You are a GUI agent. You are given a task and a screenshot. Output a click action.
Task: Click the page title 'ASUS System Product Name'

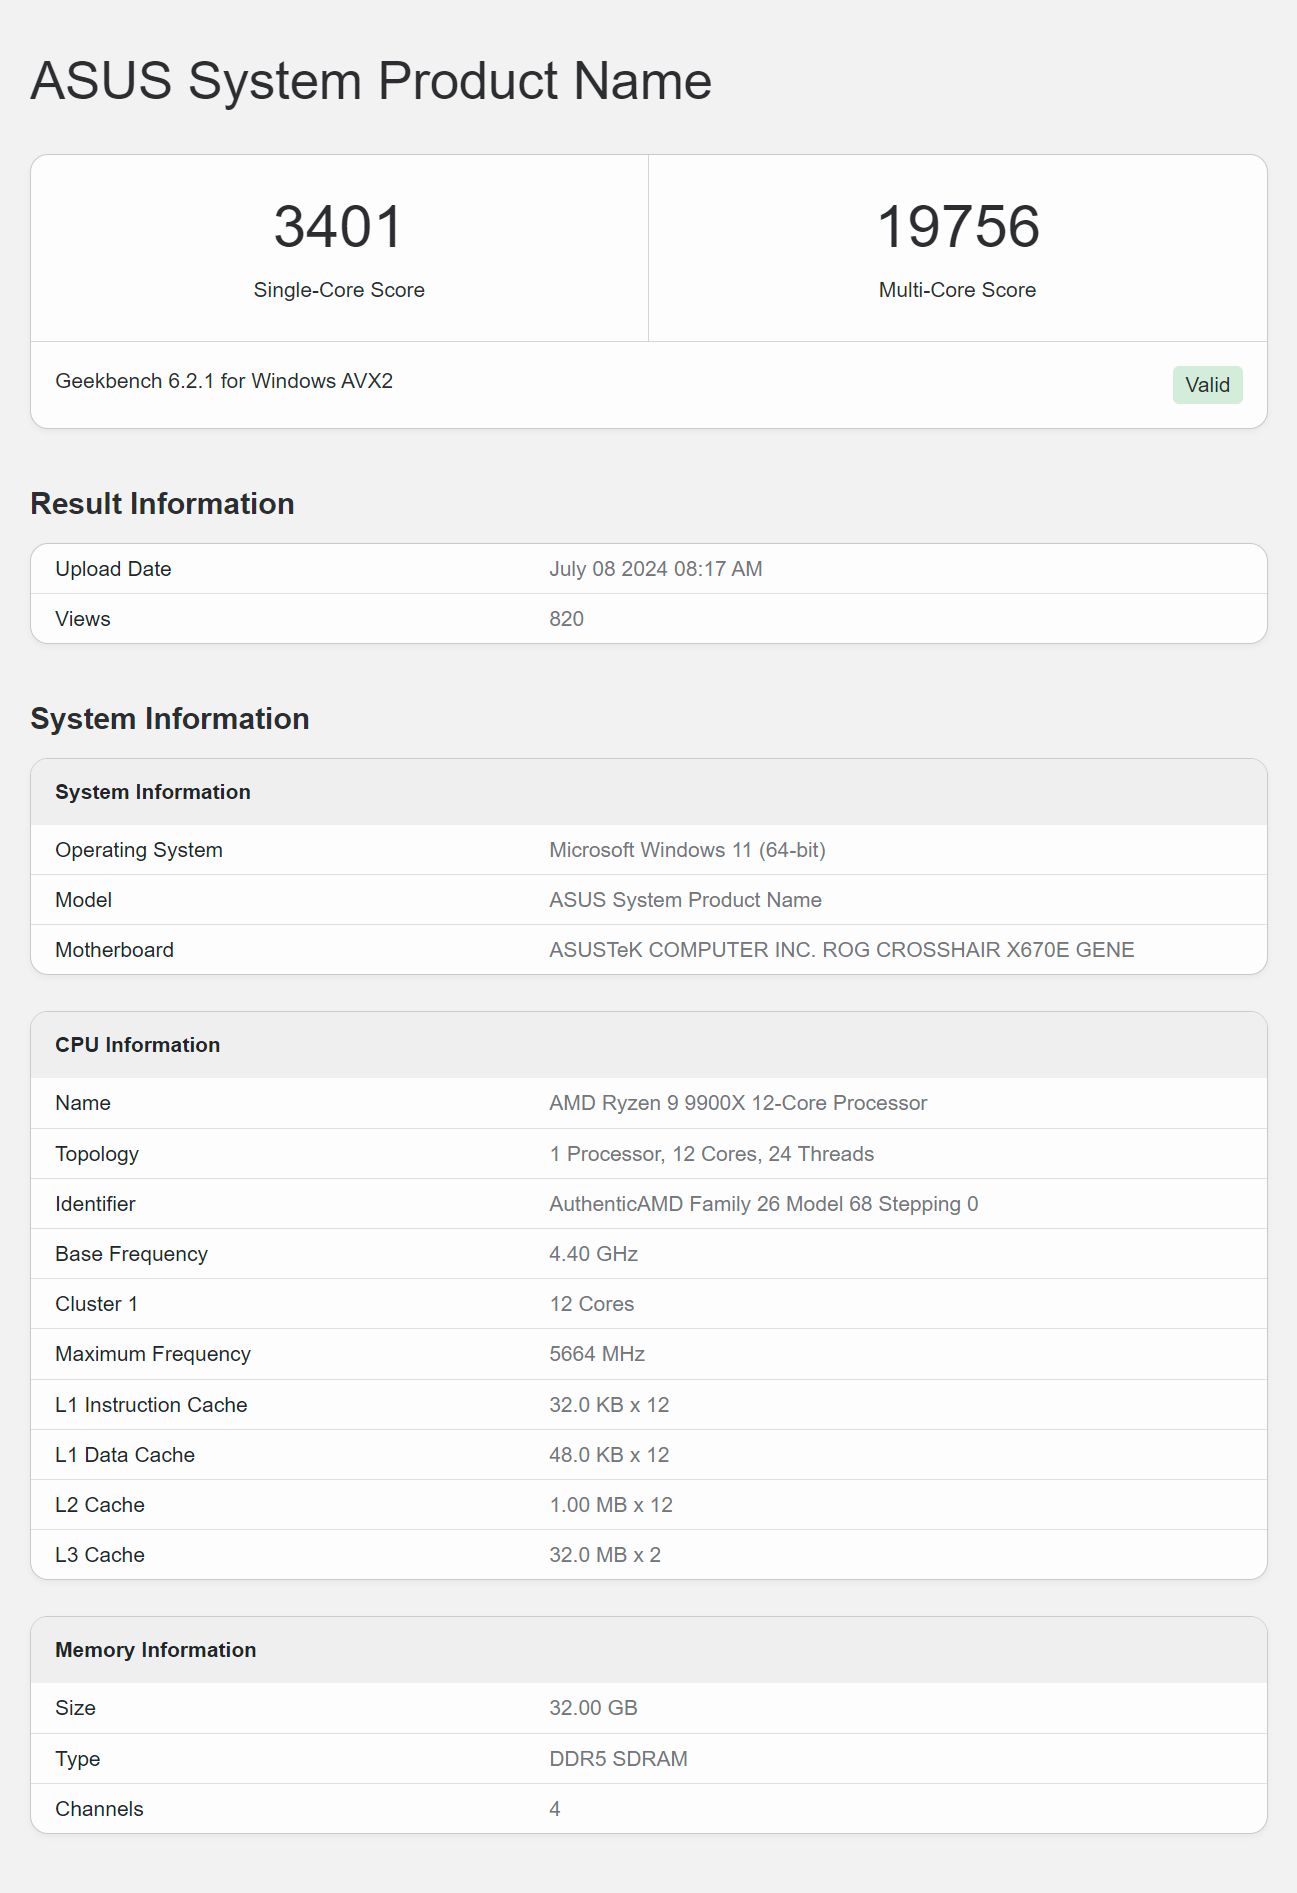pos(371,81)
